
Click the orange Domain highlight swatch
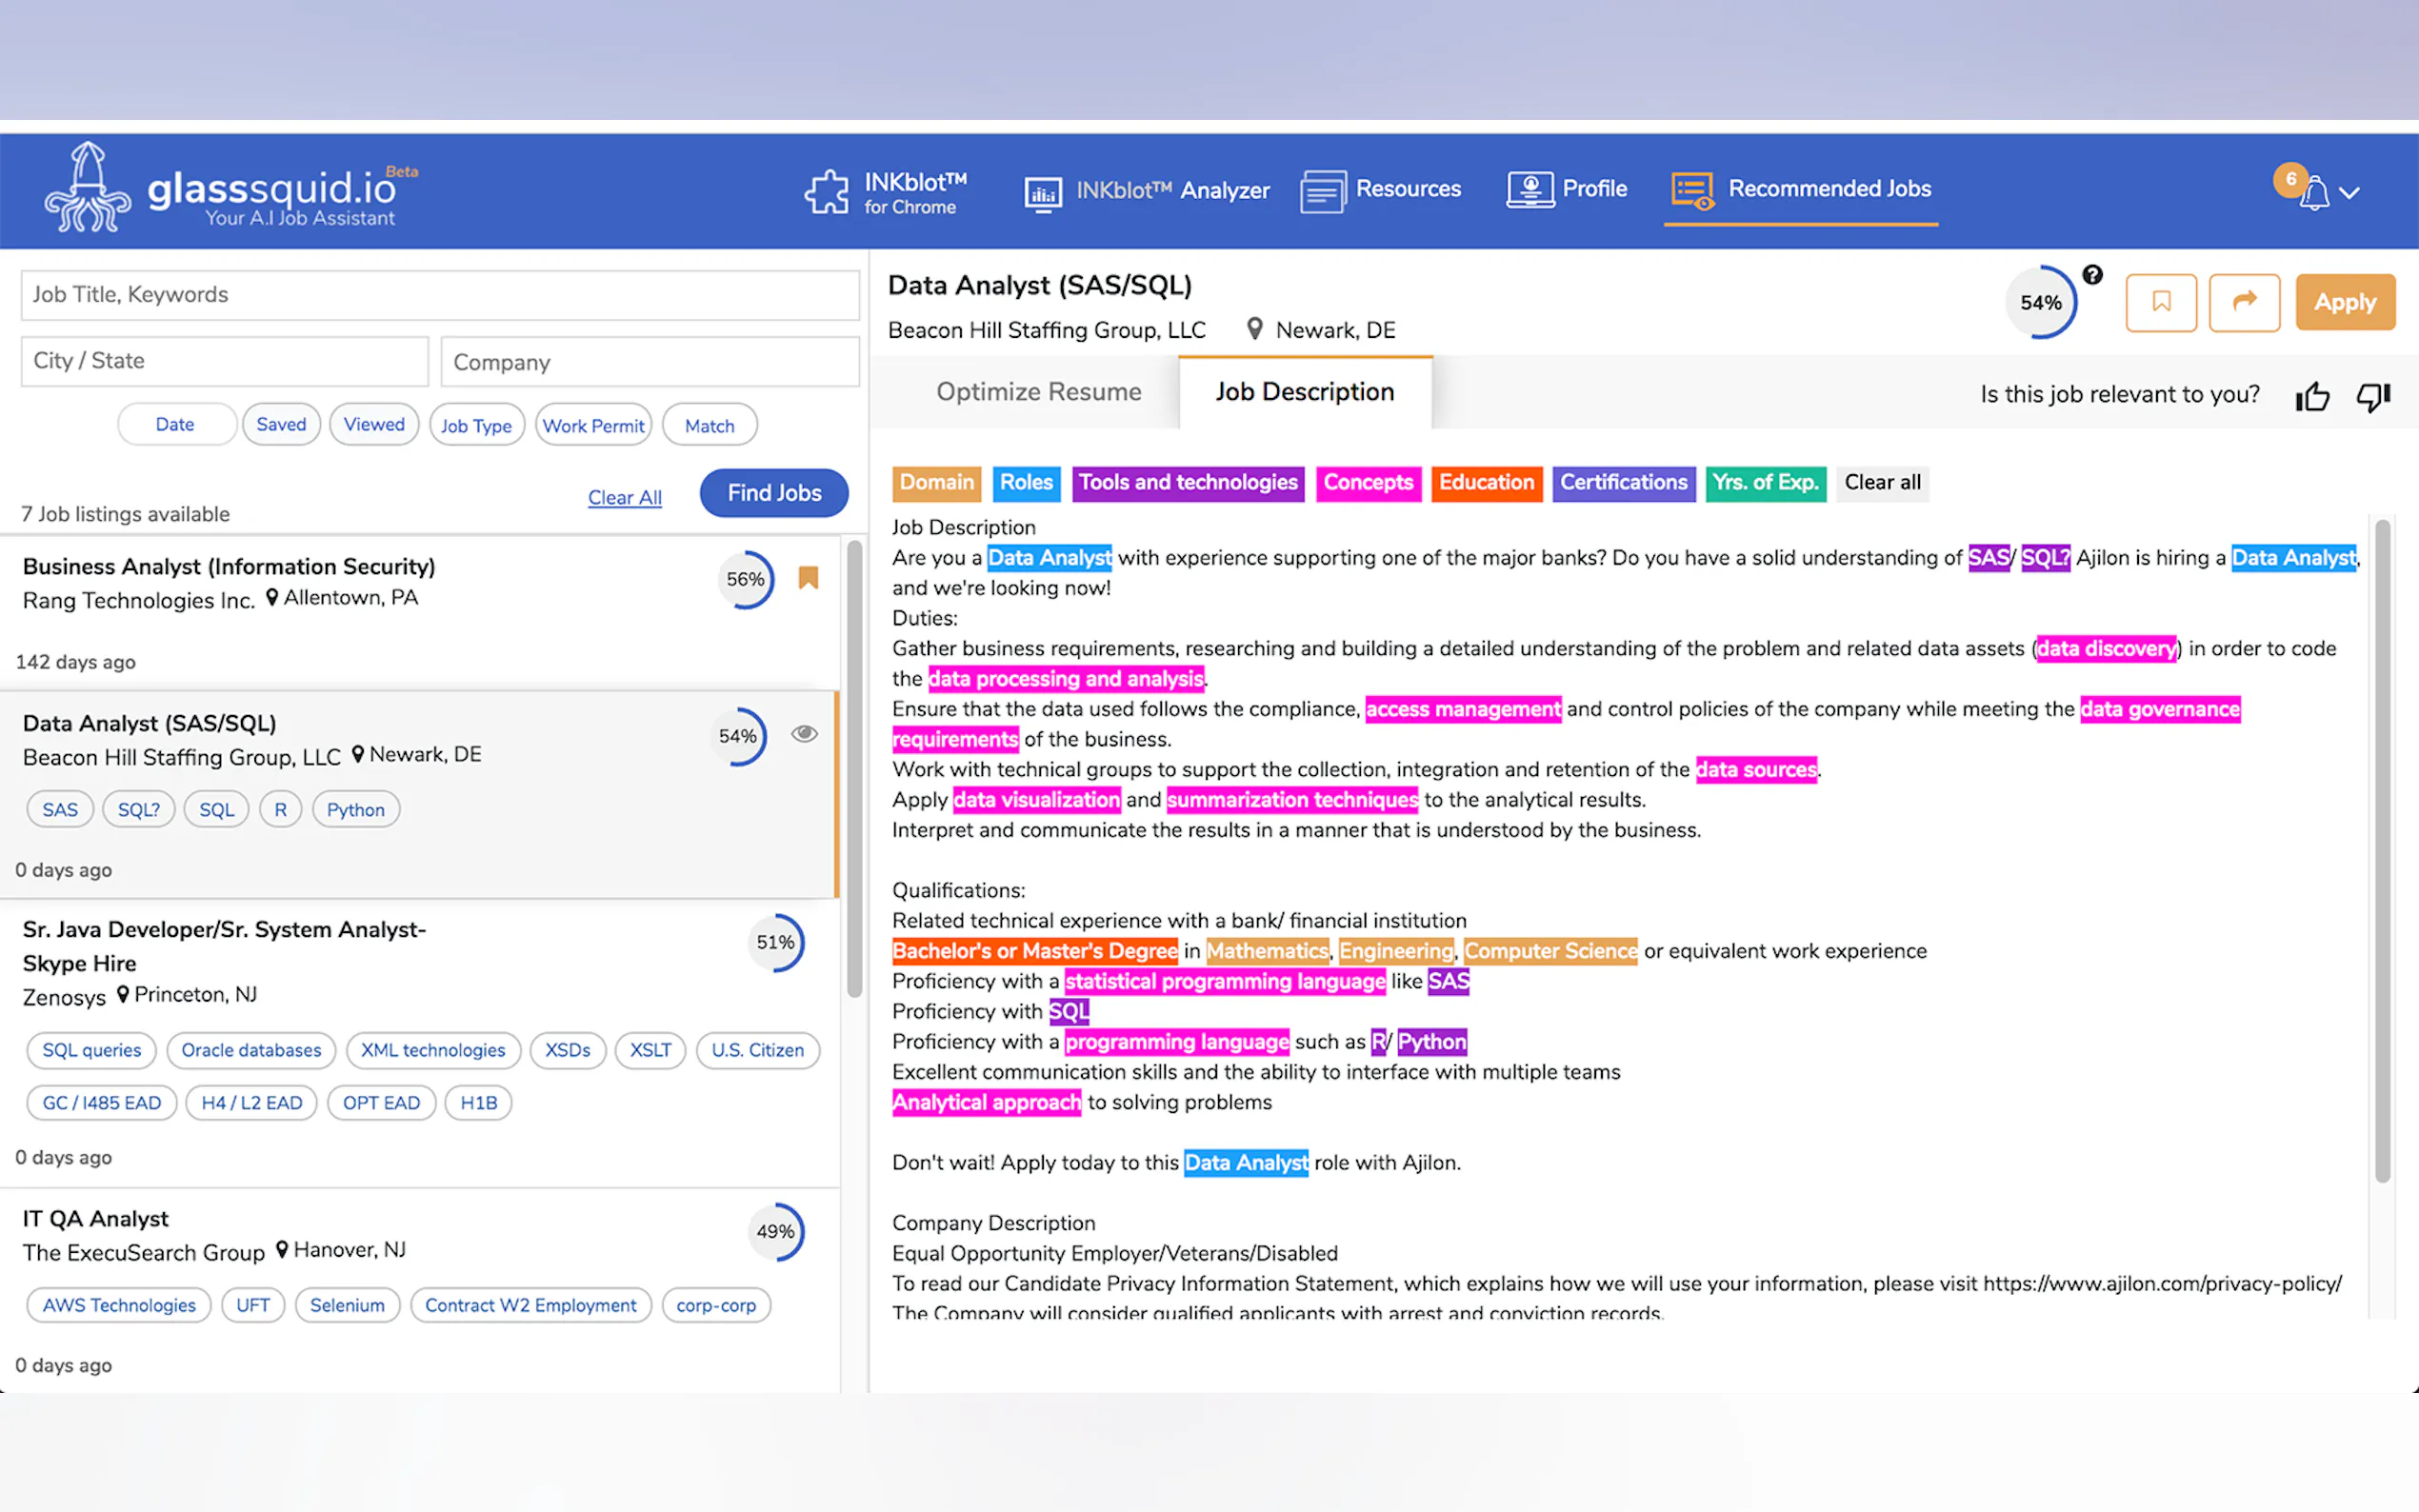[936, 483]
